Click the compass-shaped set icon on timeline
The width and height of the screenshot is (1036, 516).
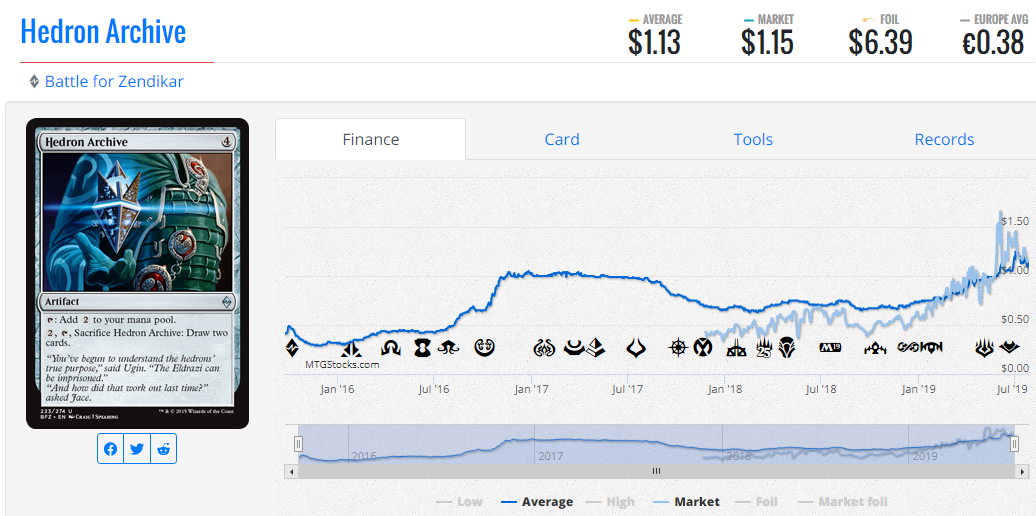tap(679, 348)
